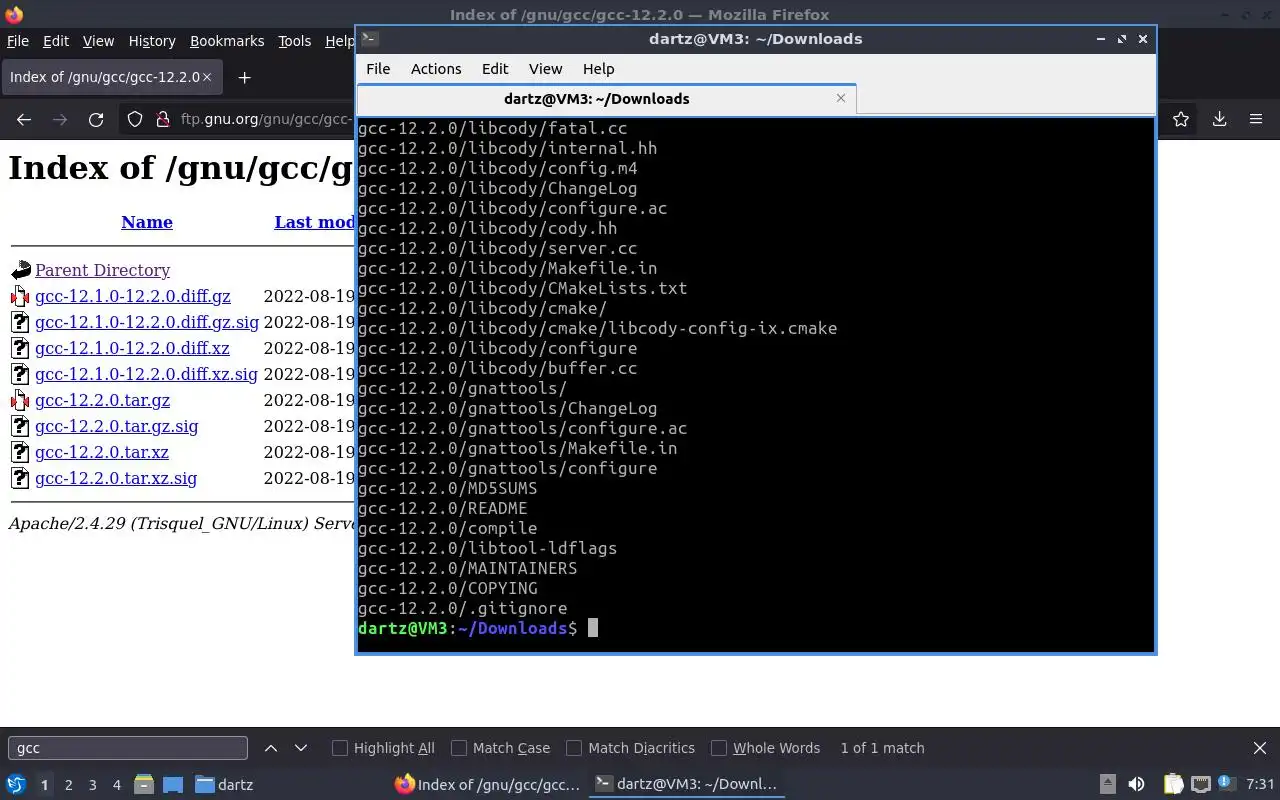Open terminal File menu
The width and height of the screenshot is (1280, 800).
(378, 69)
